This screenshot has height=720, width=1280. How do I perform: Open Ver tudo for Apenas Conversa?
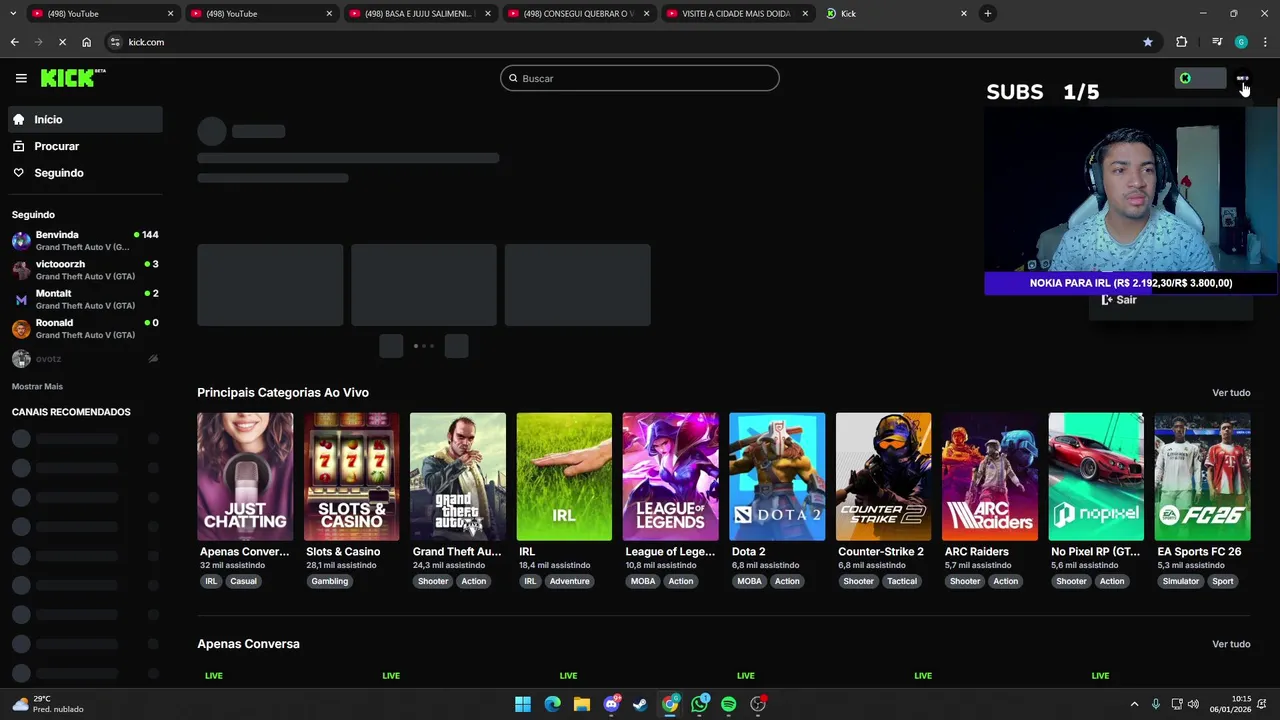(x=1231, y=644)
